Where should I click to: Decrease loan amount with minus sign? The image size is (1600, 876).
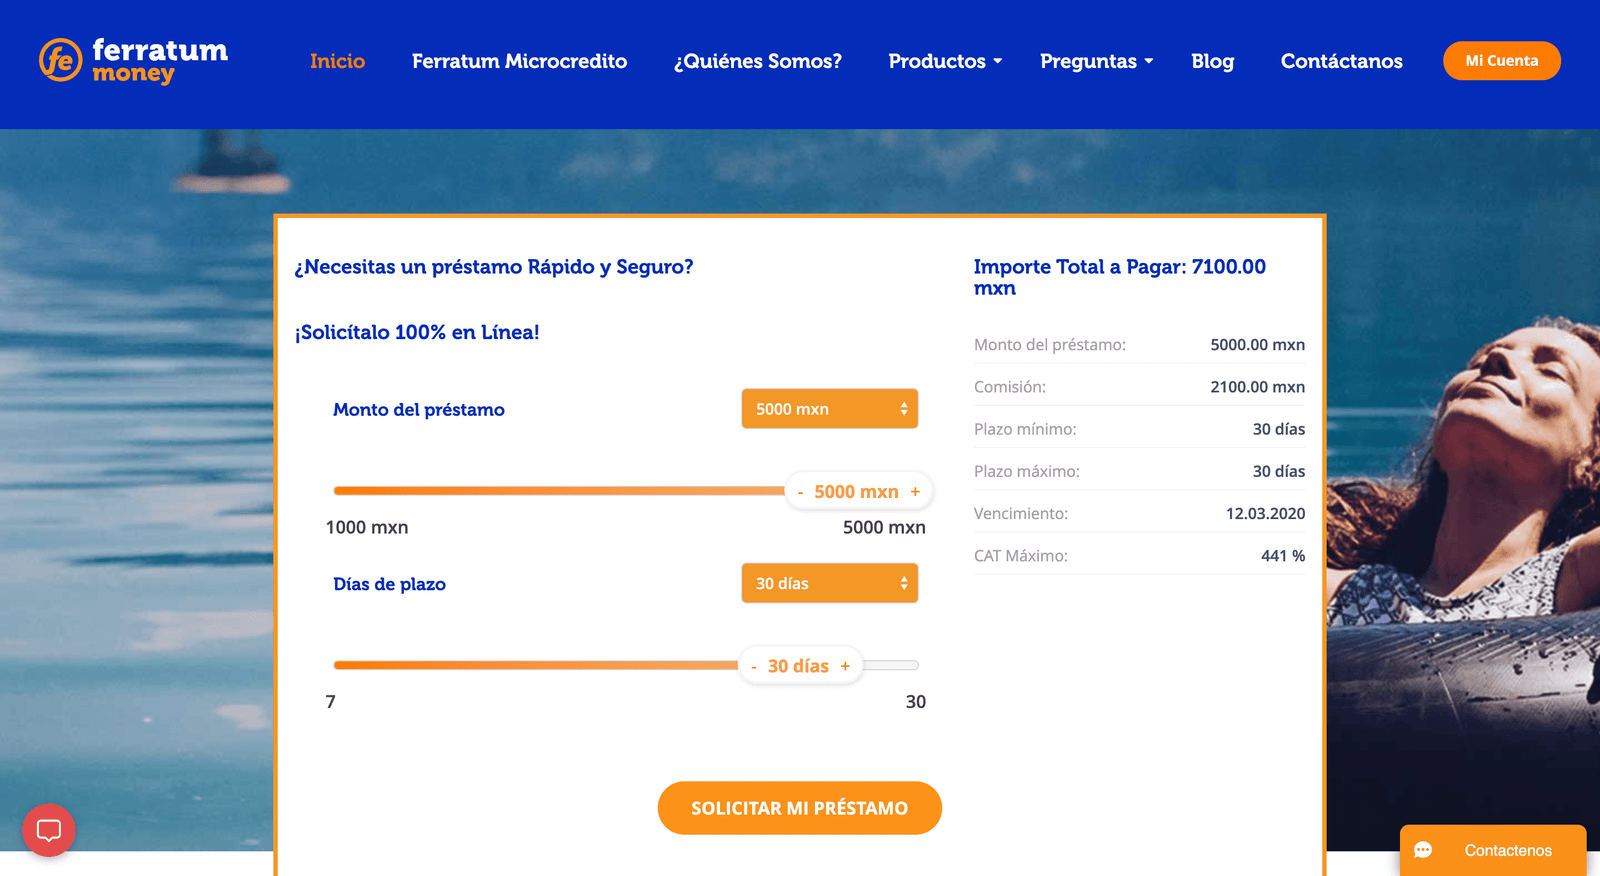pos(800,492)
